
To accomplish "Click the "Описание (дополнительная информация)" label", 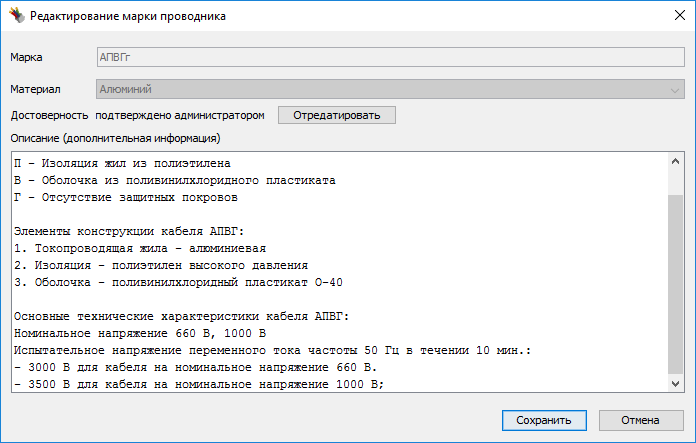I will point(115,138).
